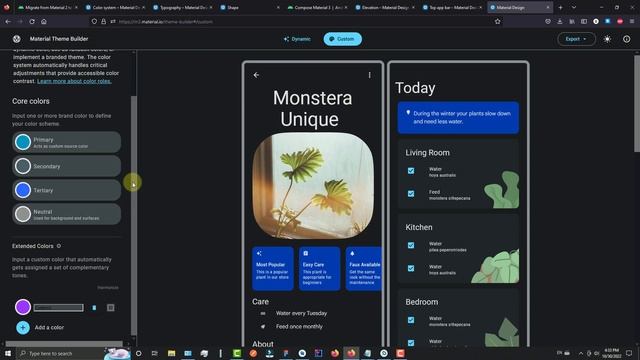Toggle Kitchen Water hoya australis checkbox

pyautogui.click(x=411, y=268)
